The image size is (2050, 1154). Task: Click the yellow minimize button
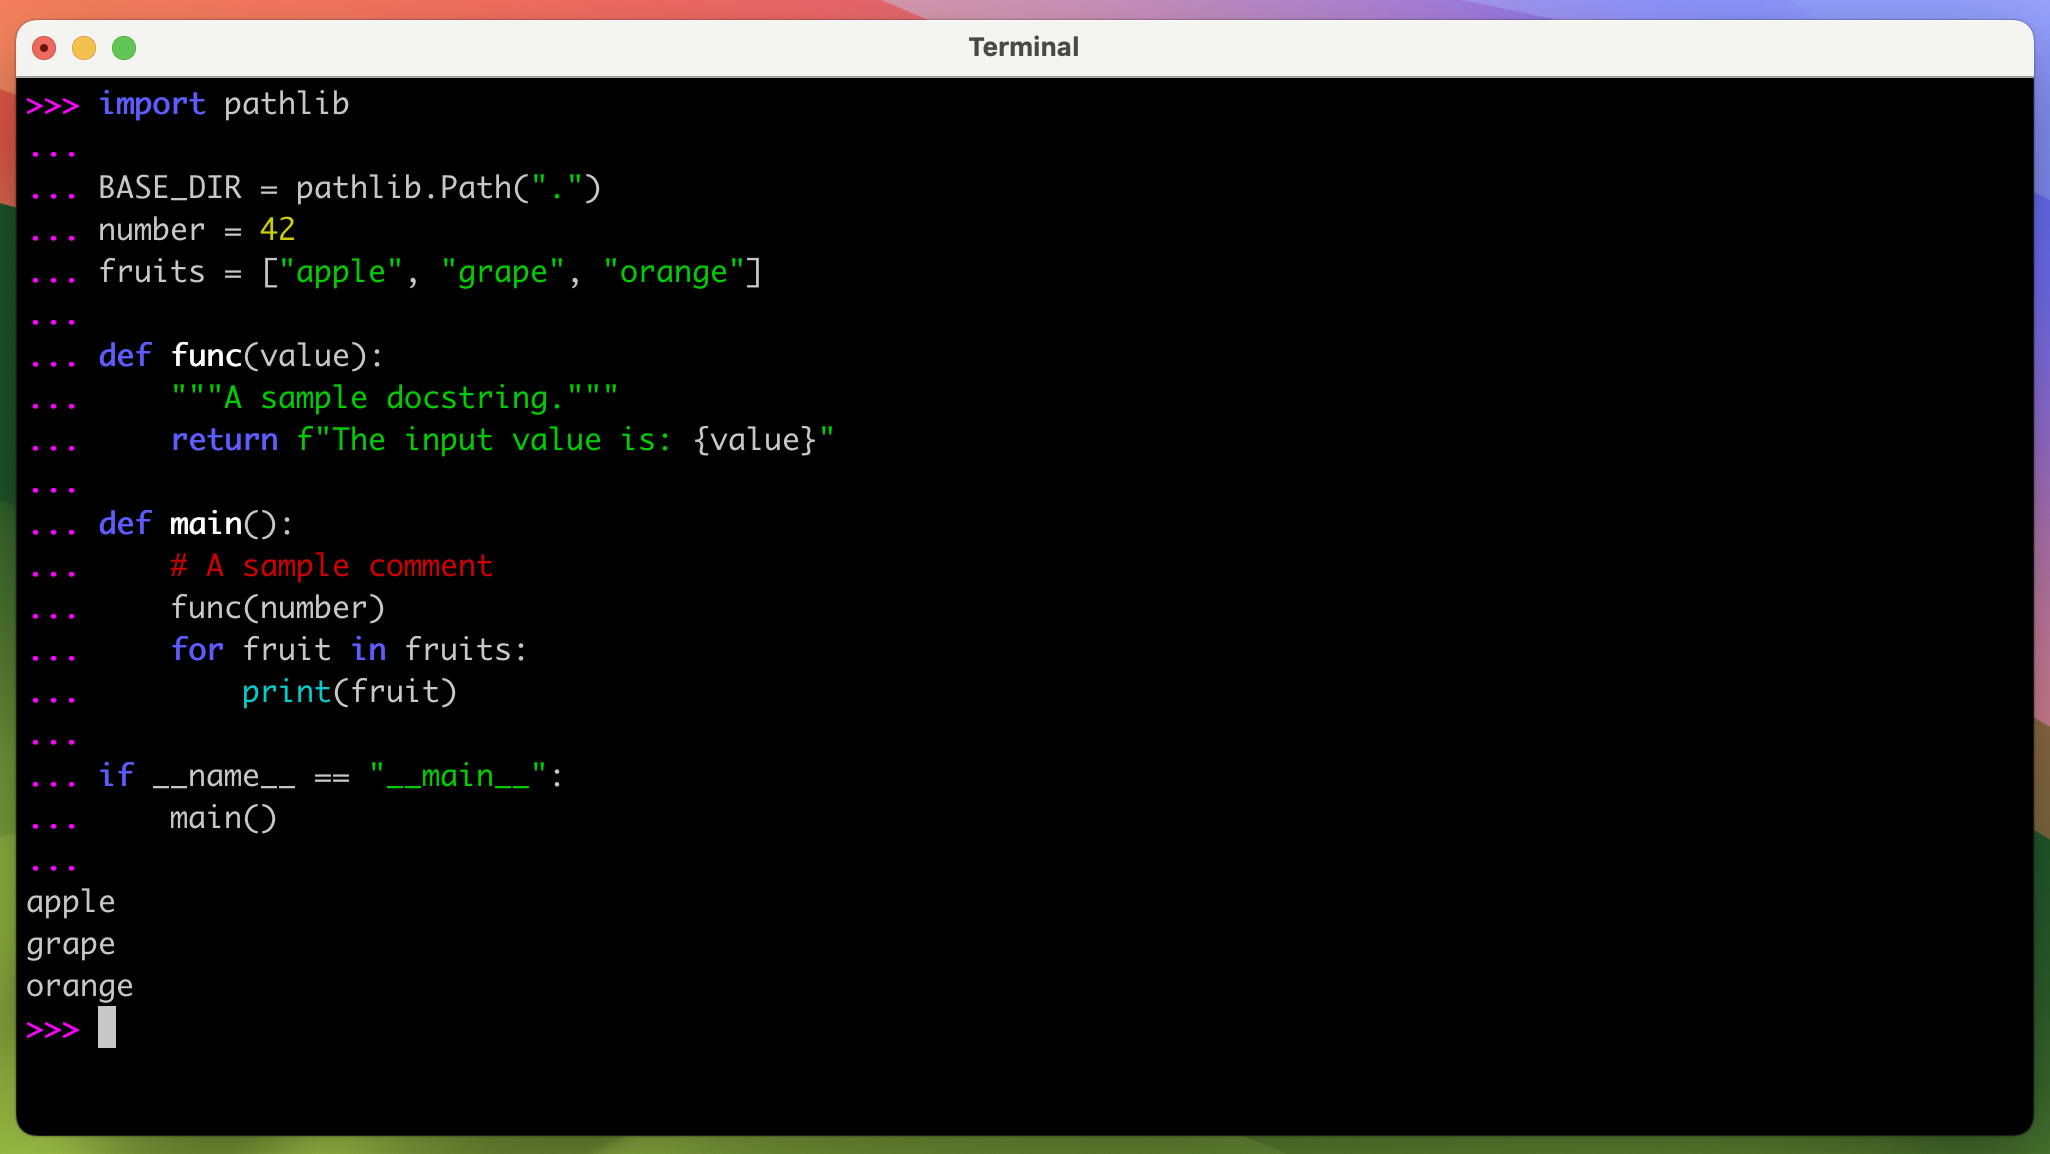83,47
